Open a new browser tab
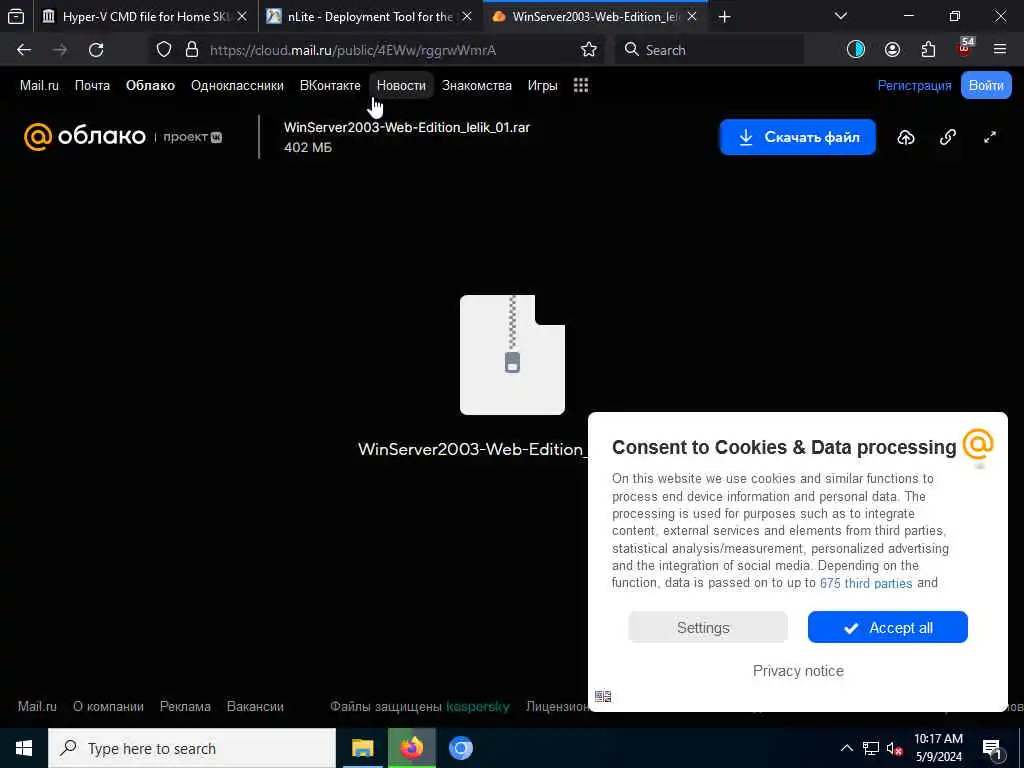The height and width of the screenshot is (768, 1024). [724, 17]
